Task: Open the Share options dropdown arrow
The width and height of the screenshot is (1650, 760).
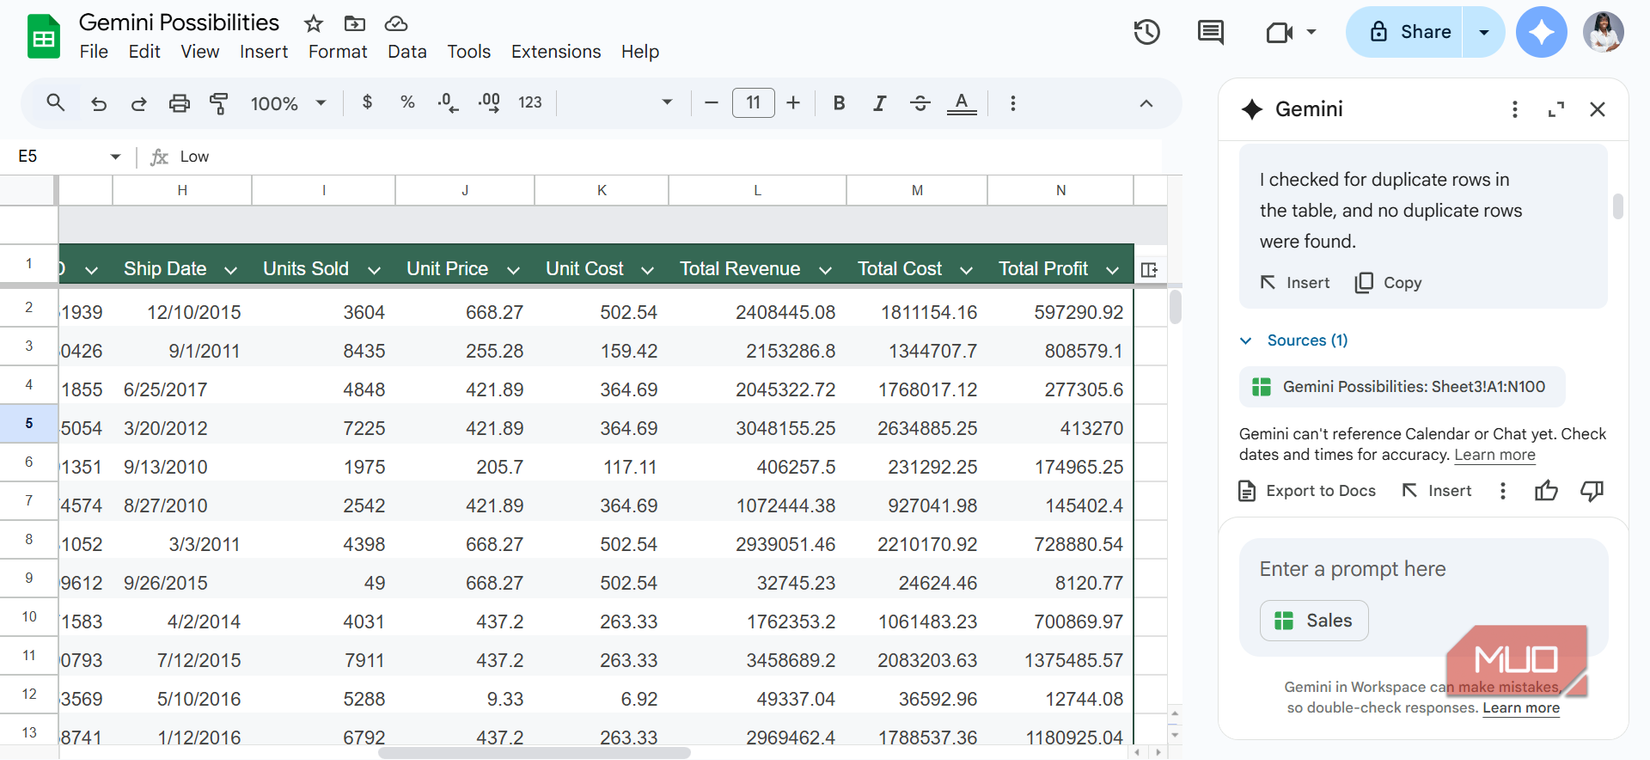Action: [1484, 32]
